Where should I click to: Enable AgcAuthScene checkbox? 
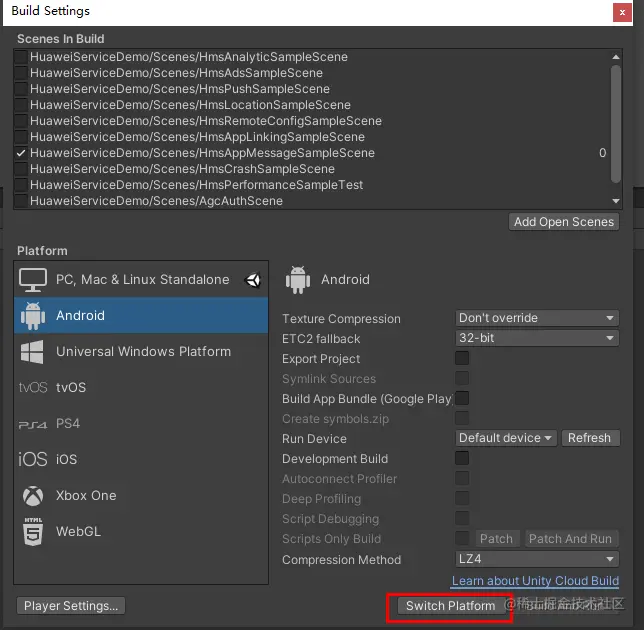tap(21, 201)
